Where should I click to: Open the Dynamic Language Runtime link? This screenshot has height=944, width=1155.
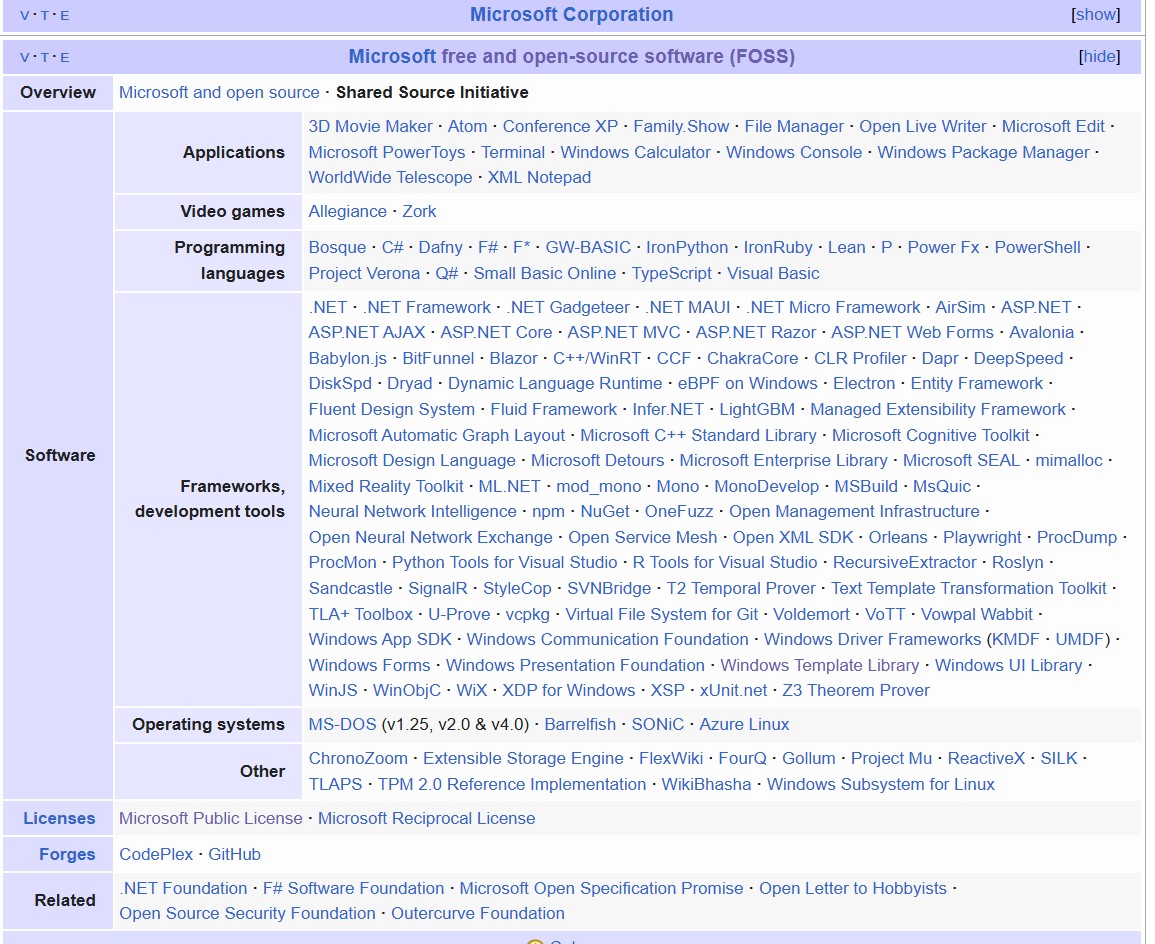click(555, 384)
